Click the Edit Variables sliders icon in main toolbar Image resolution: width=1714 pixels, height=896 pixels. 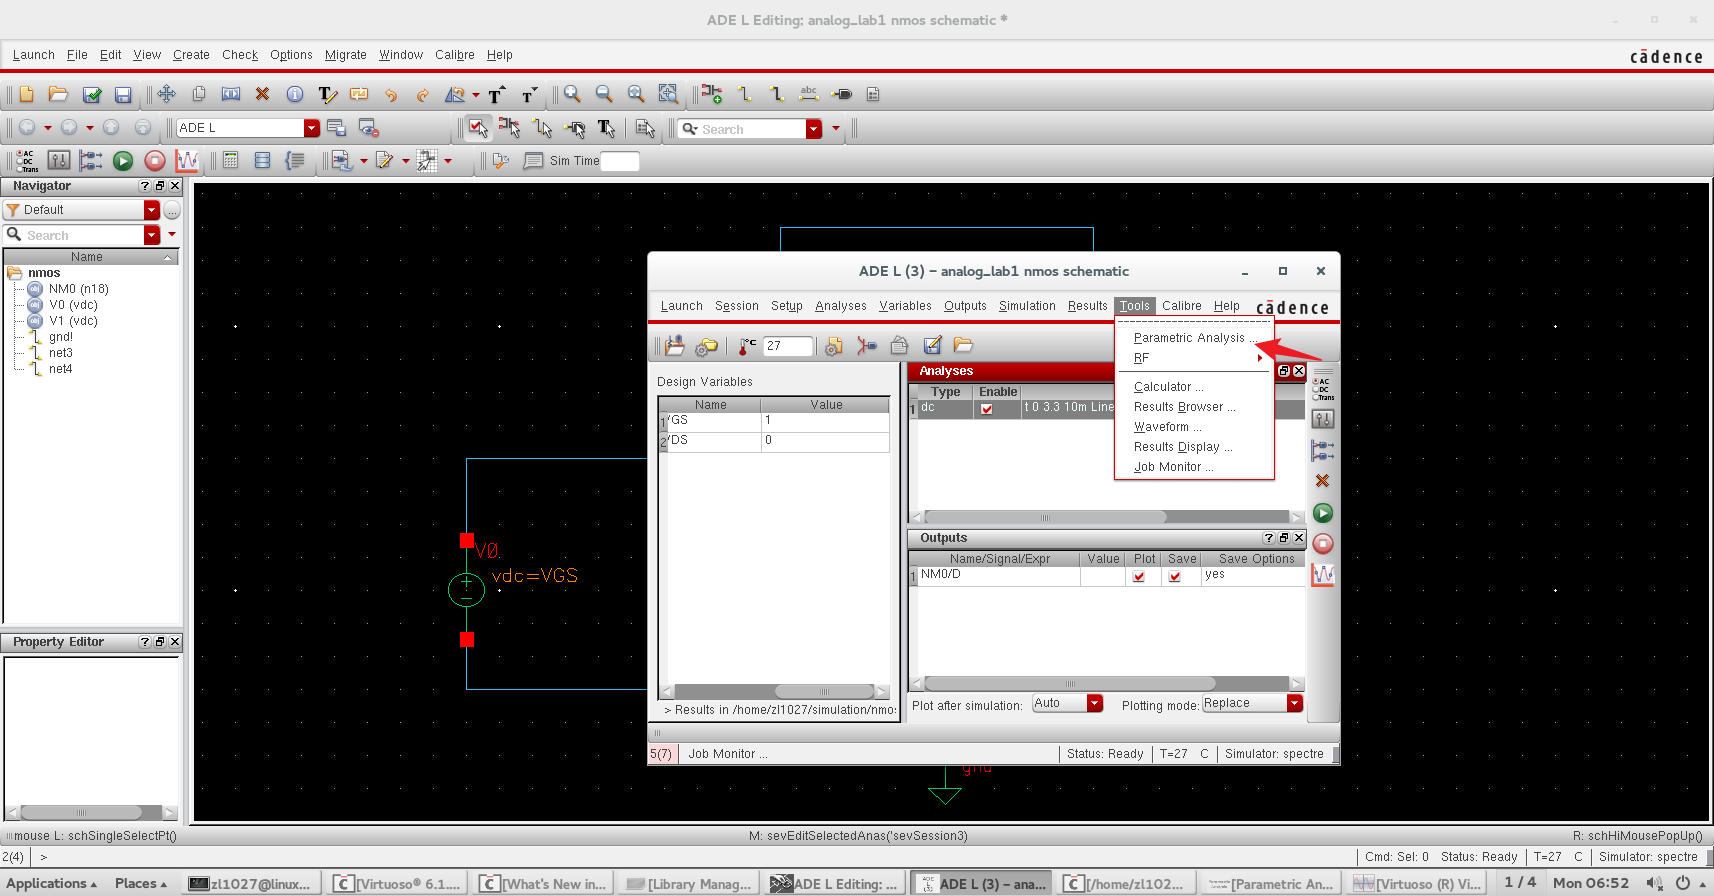pos(59,160)
